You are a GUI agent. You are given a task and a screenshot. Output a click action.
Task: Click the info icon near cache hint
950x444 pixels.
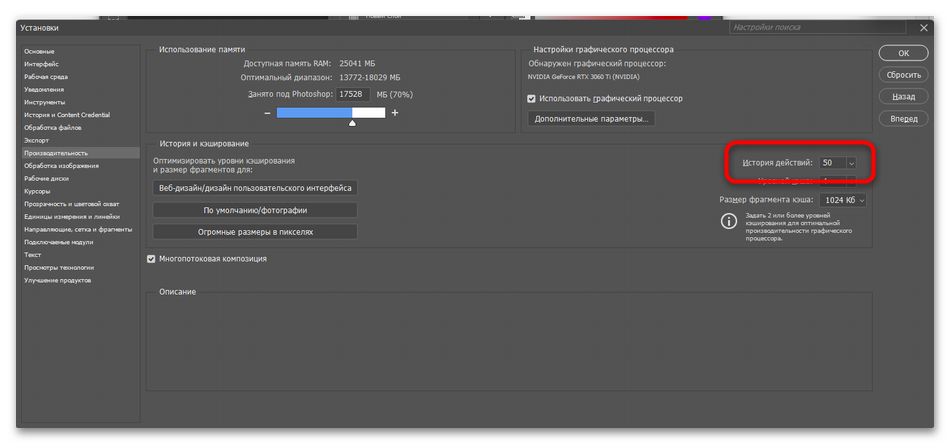[x=727, y=222]
